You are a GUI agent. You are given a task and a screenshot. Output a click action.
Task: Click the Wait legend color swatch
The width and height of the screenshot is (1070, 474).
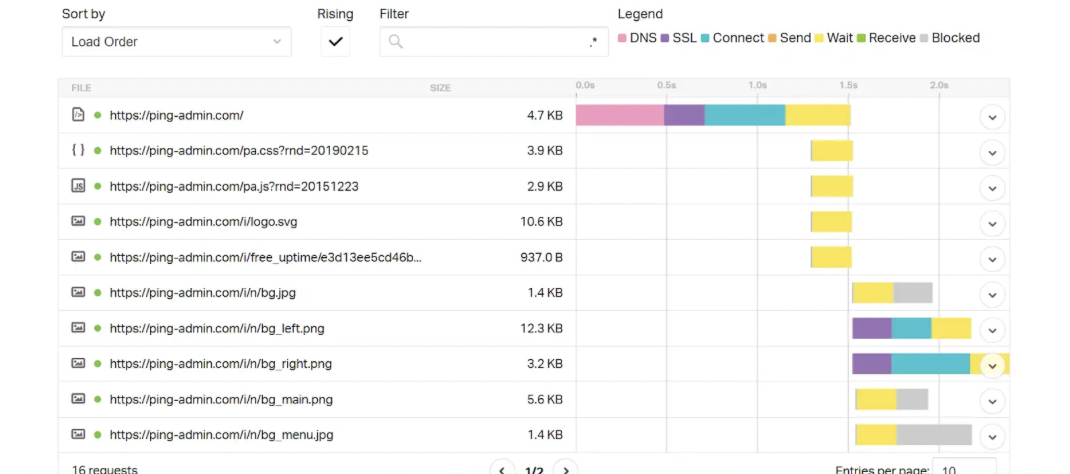pyautogui.click(x=819, y=38)
